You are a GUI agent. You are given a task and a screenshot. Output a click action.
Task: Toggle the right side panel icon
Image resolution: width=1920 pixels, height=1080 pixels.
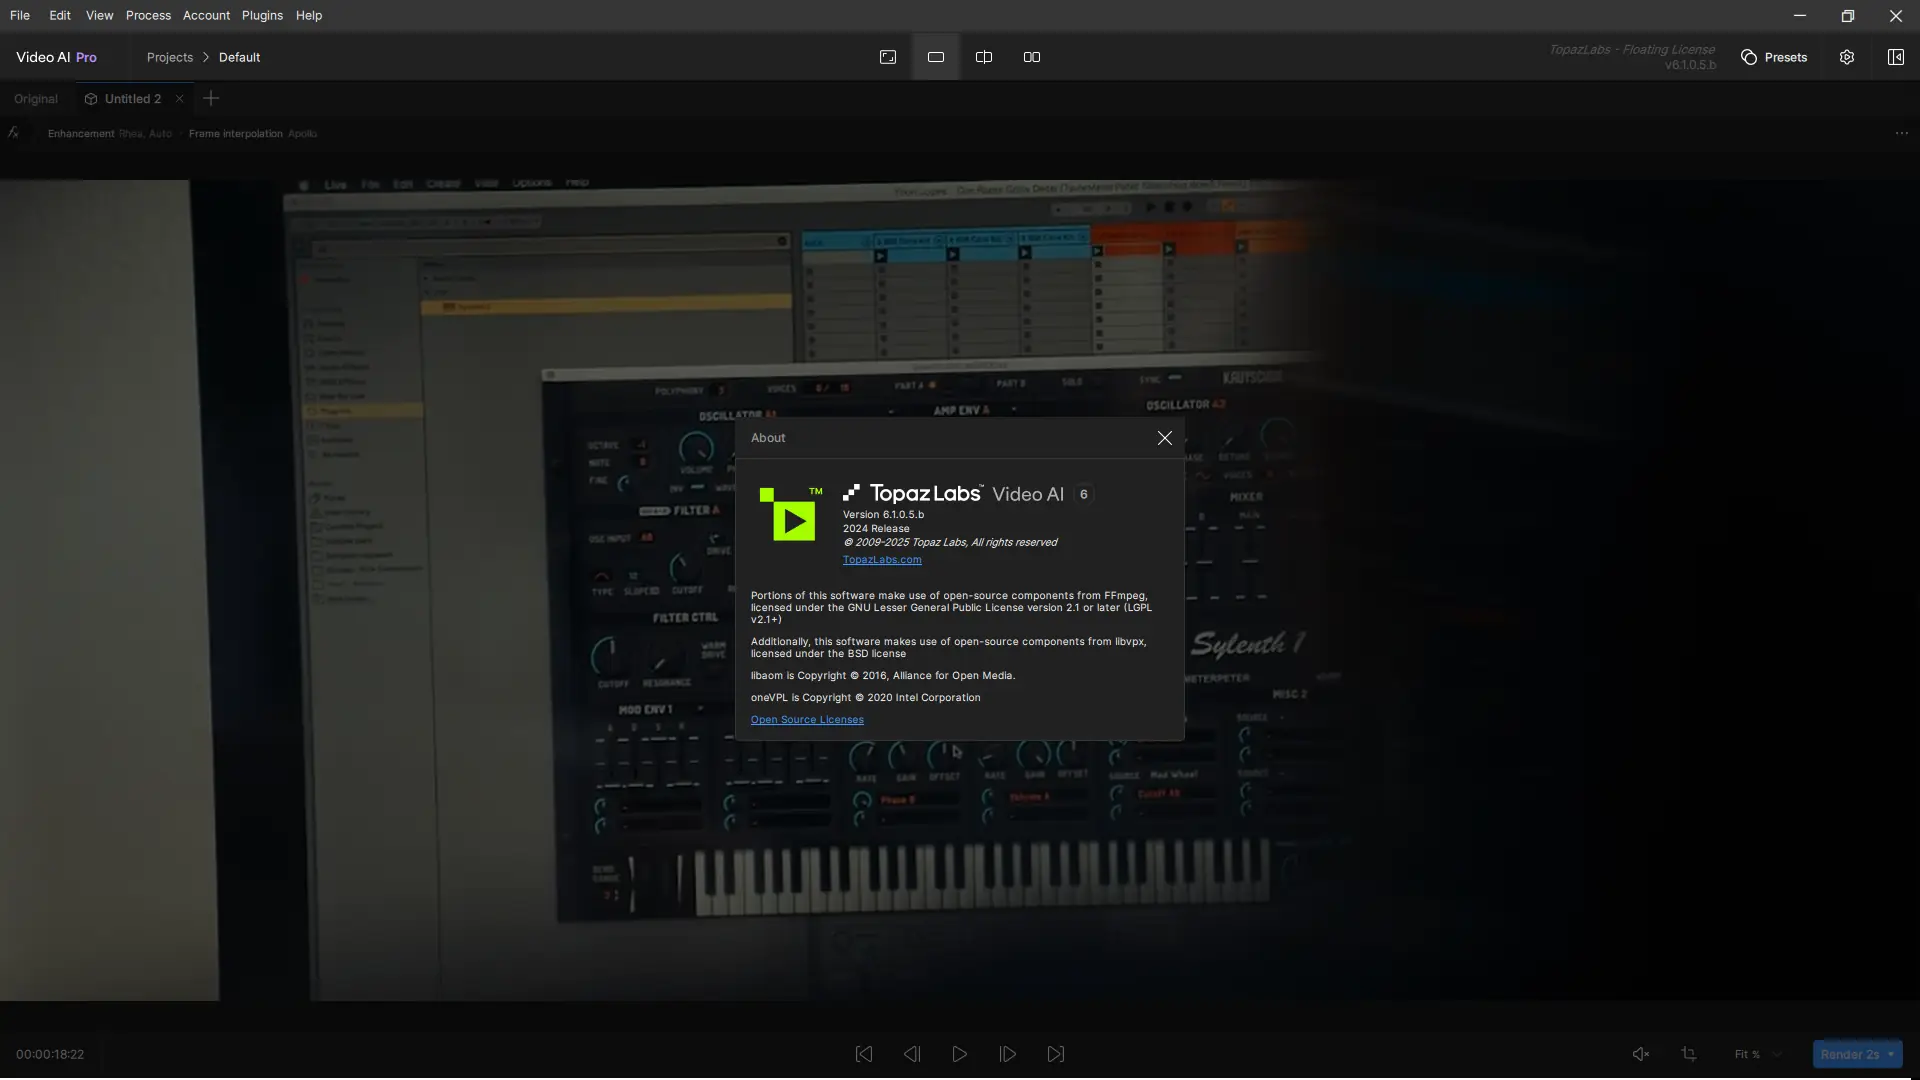tap(1895, 57)
